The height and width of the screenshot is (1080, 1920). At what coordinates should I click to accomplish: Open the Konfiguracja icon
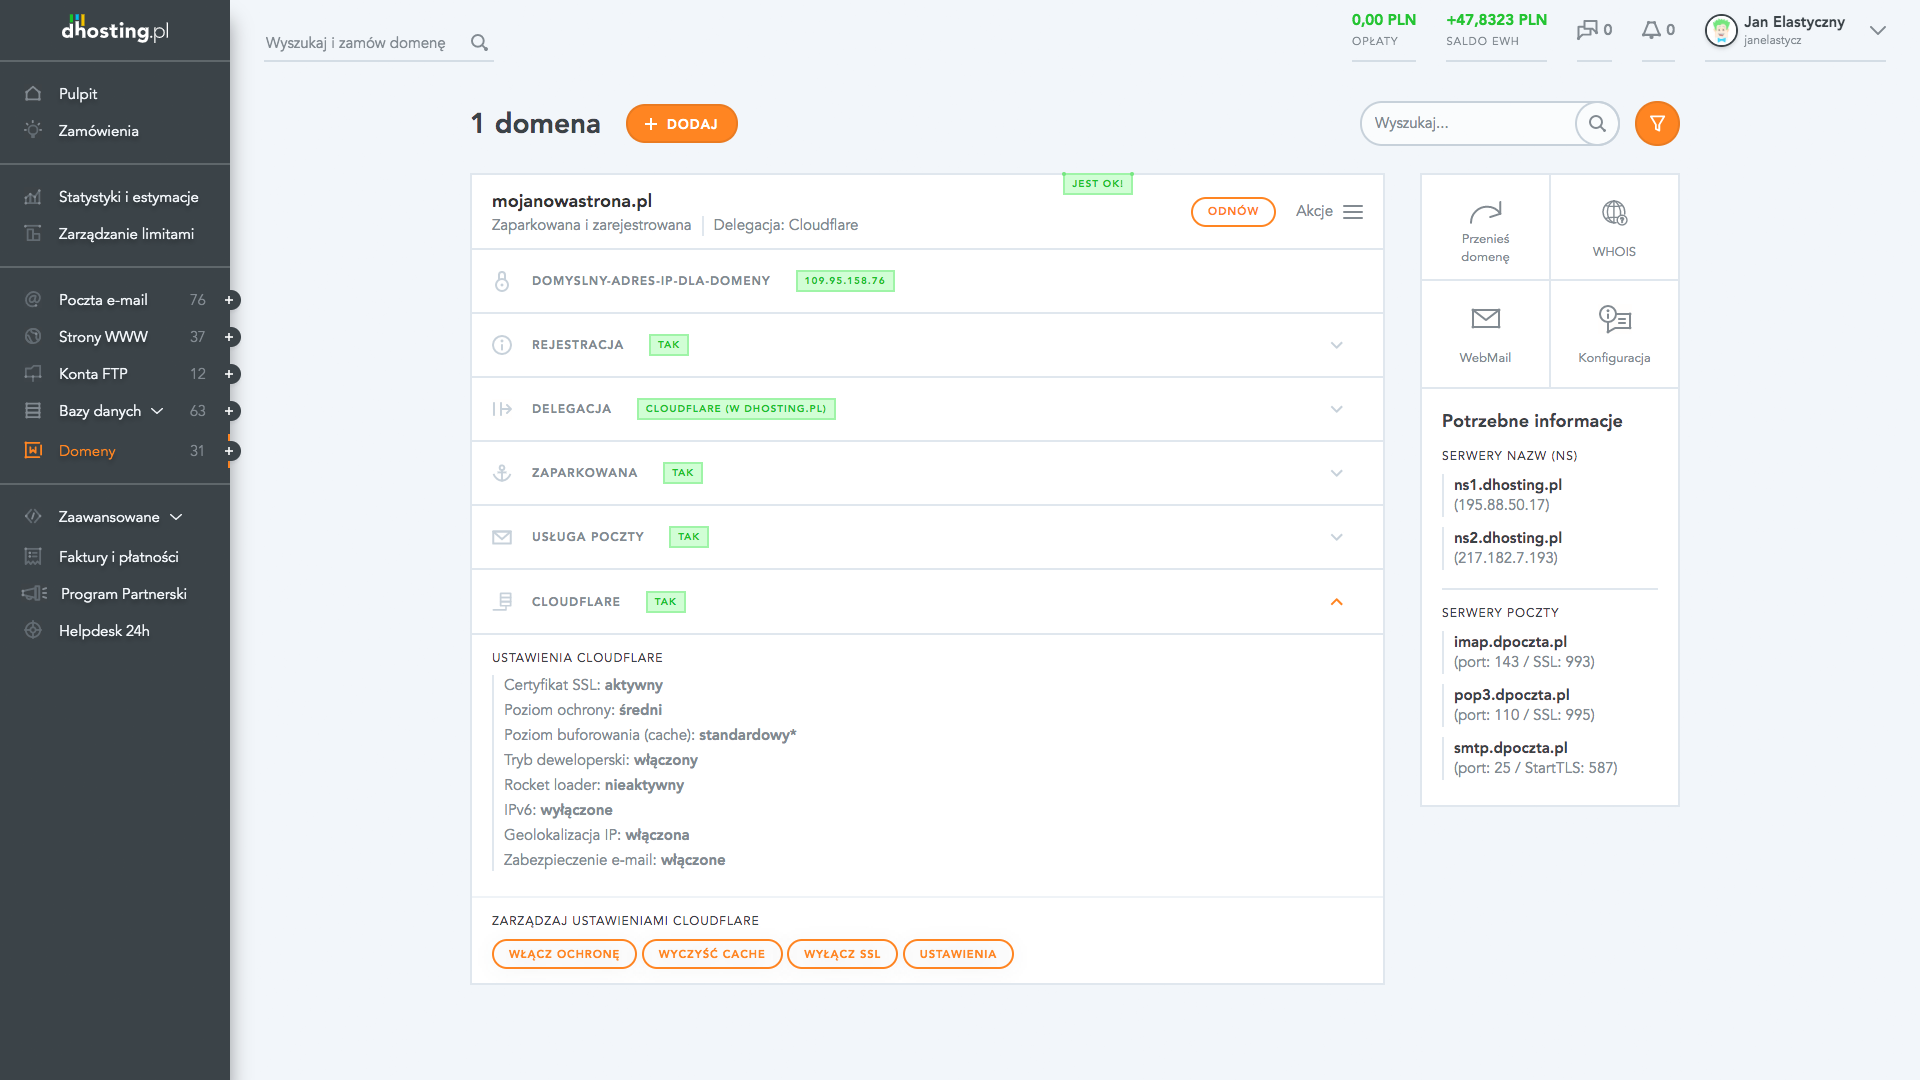[x=1614, y=318]
